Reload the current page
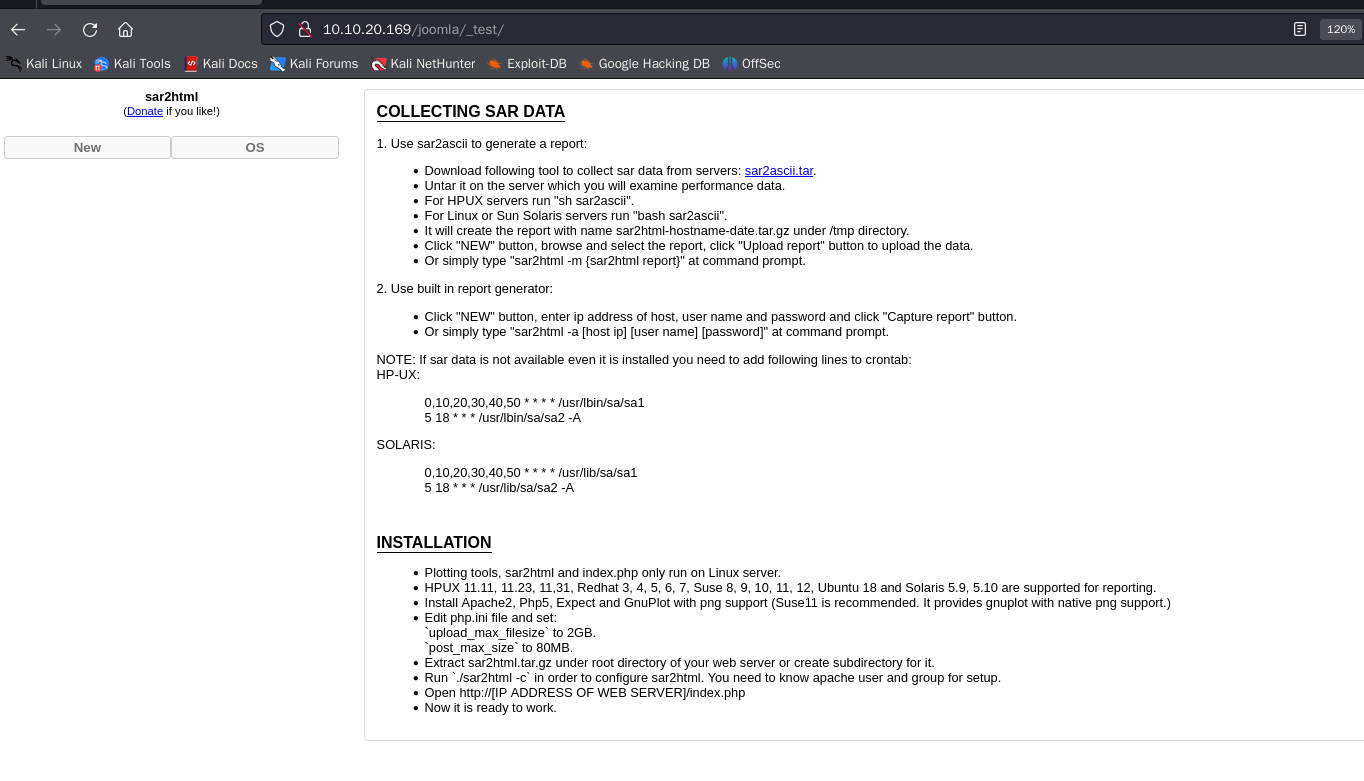 (90, 29)
